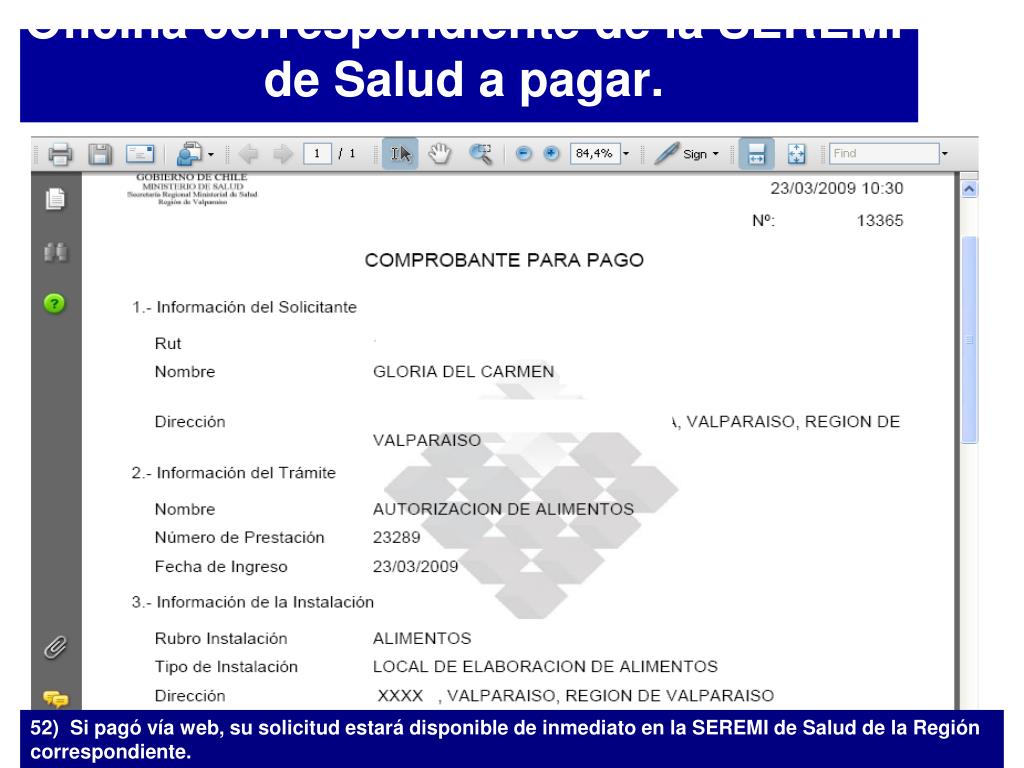Click the name GLORIA DEL CARMEN
This screenshot has width=1024, height=768.
pyautogui.click(x=464, y=372)
